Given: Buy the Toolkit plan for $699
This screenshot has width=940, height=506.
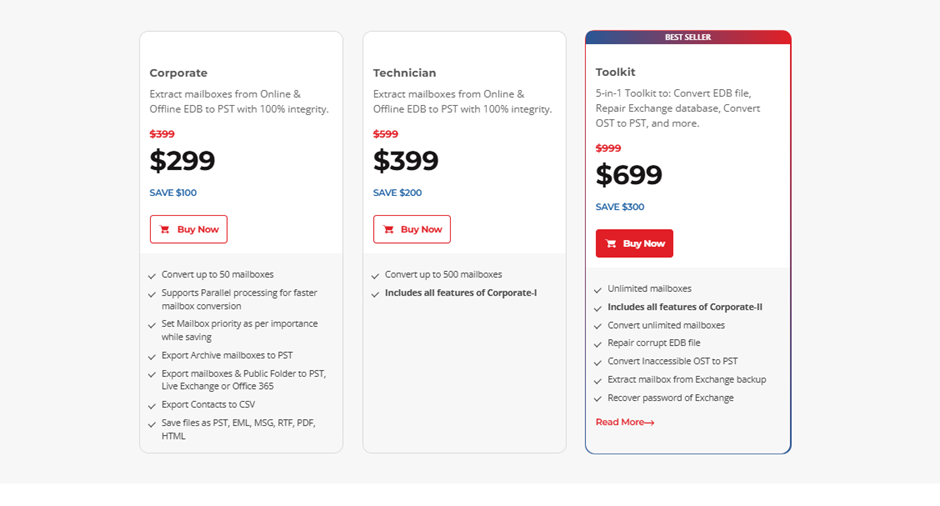Looking at the screenshot, I should 634,243.
